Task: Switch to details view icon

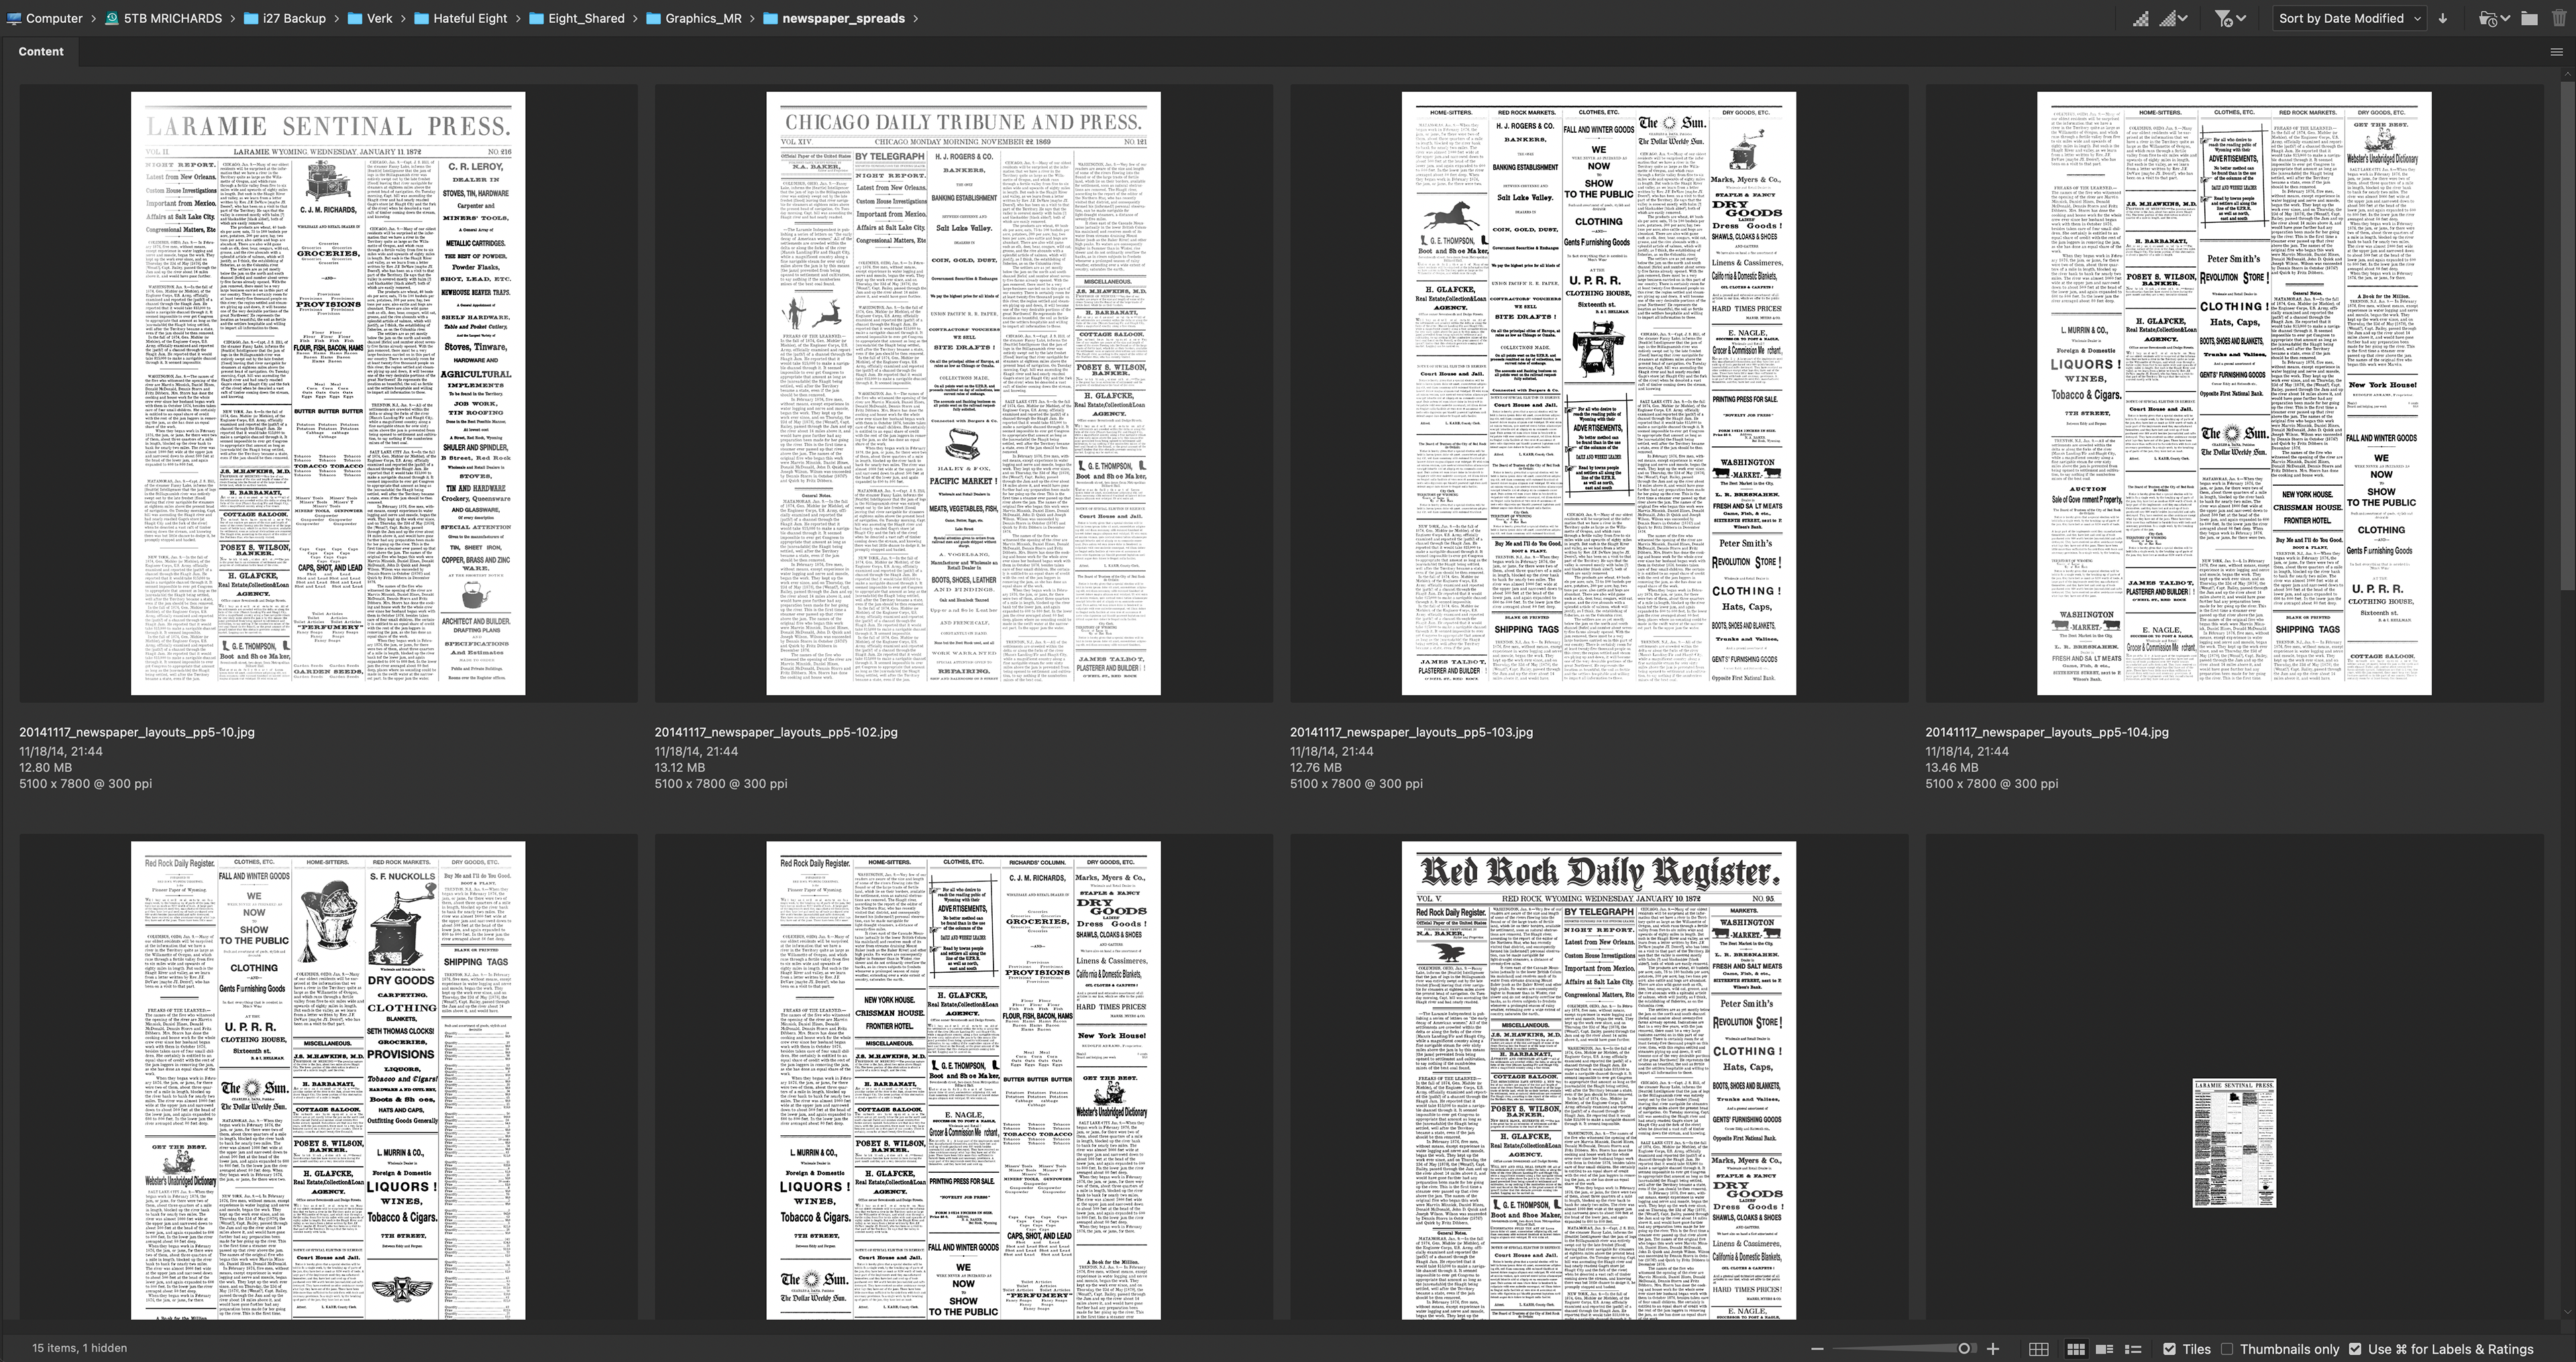Action: (x=2104, y=1349)
